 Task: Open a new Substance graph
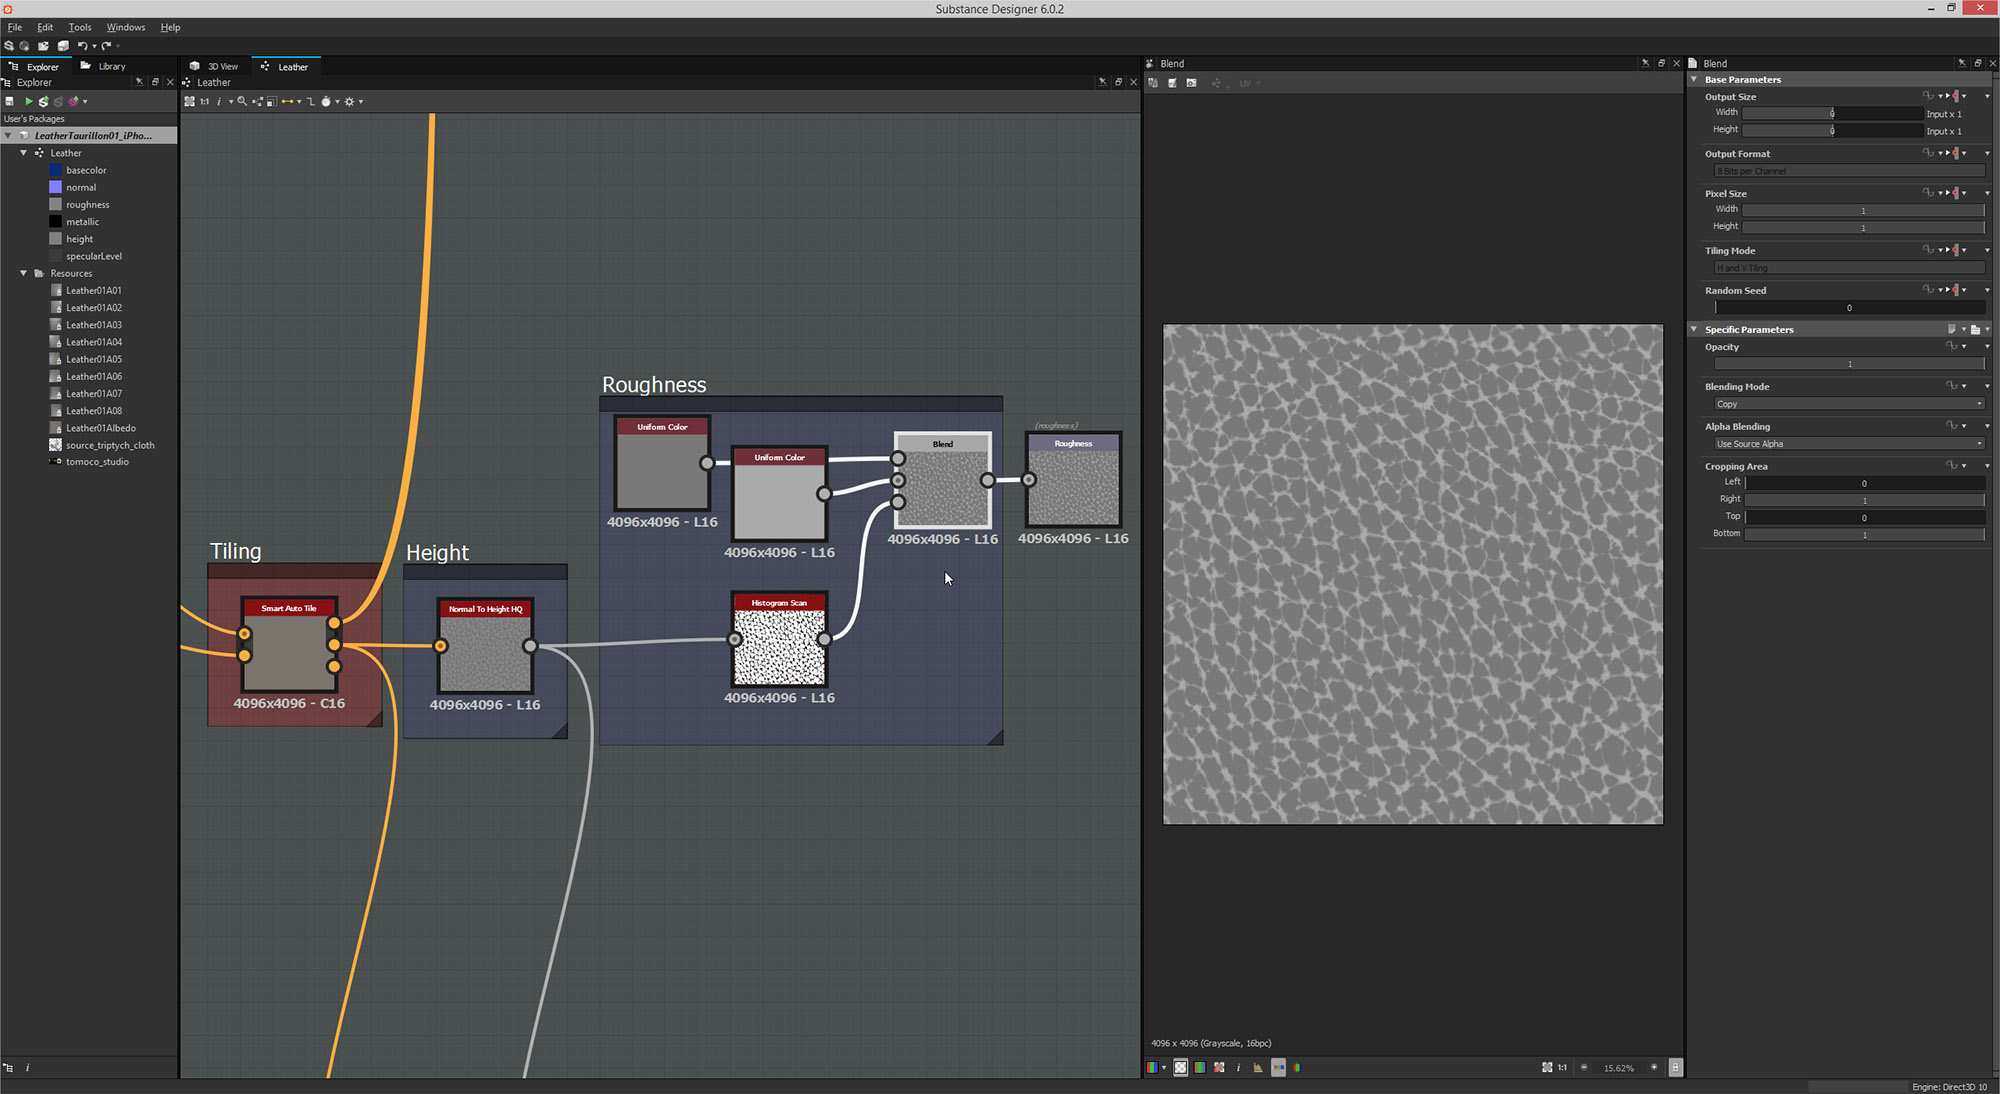(10, 45)
